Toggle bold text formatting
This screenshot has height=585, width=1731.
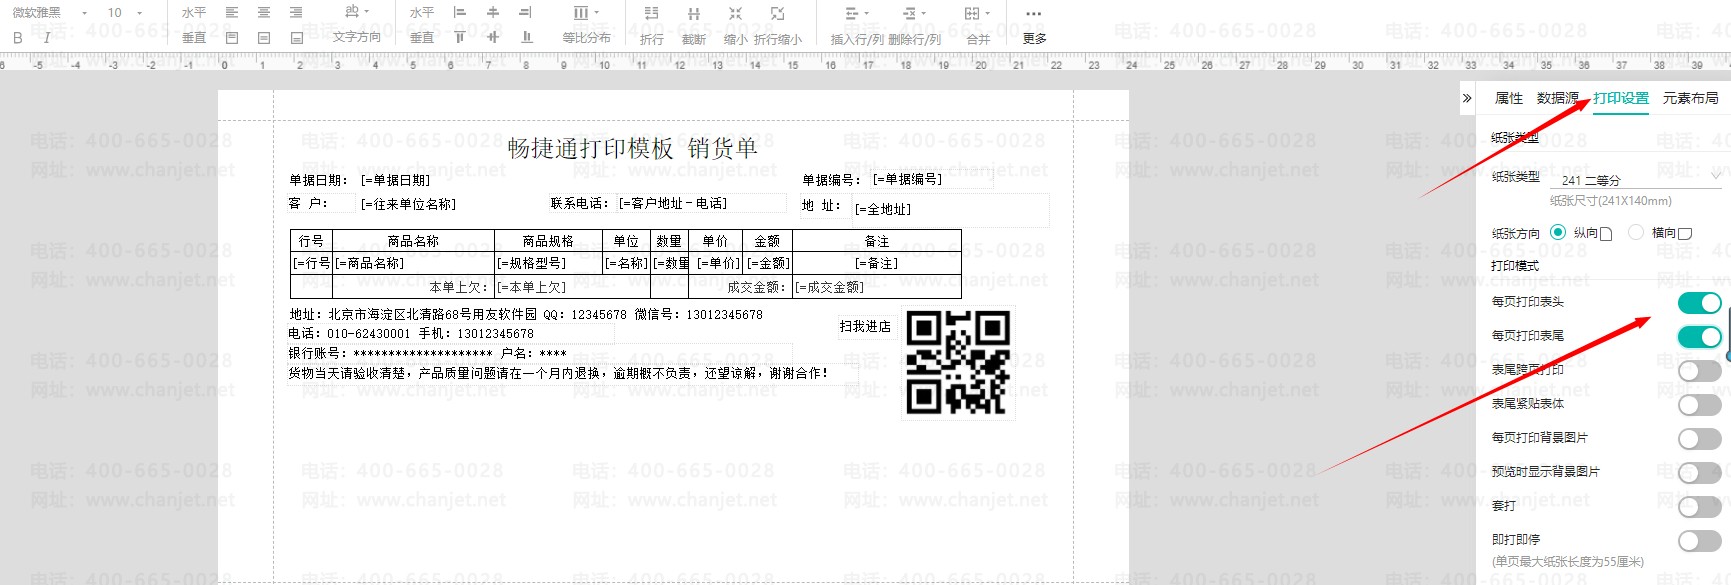18,38
